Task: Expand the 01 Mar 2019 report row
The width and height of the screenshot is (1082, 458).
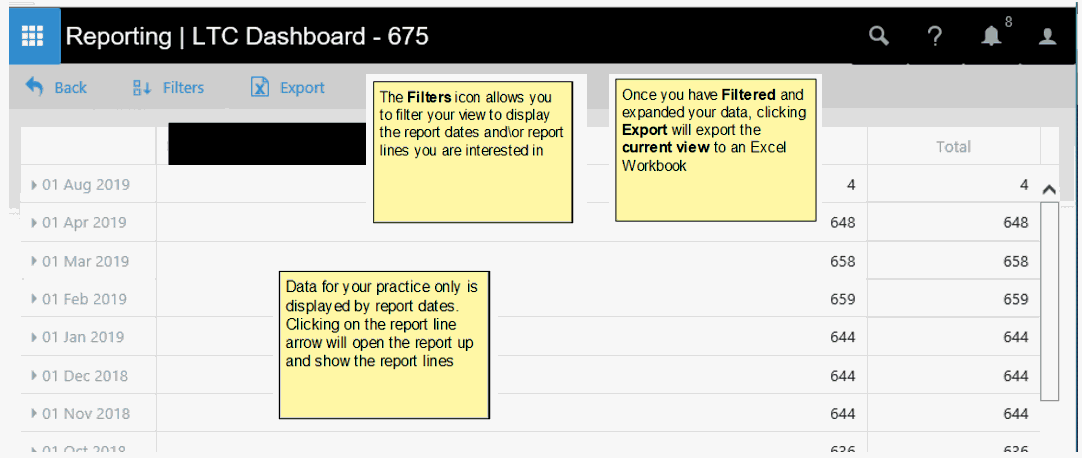Action: coord(35,262)
